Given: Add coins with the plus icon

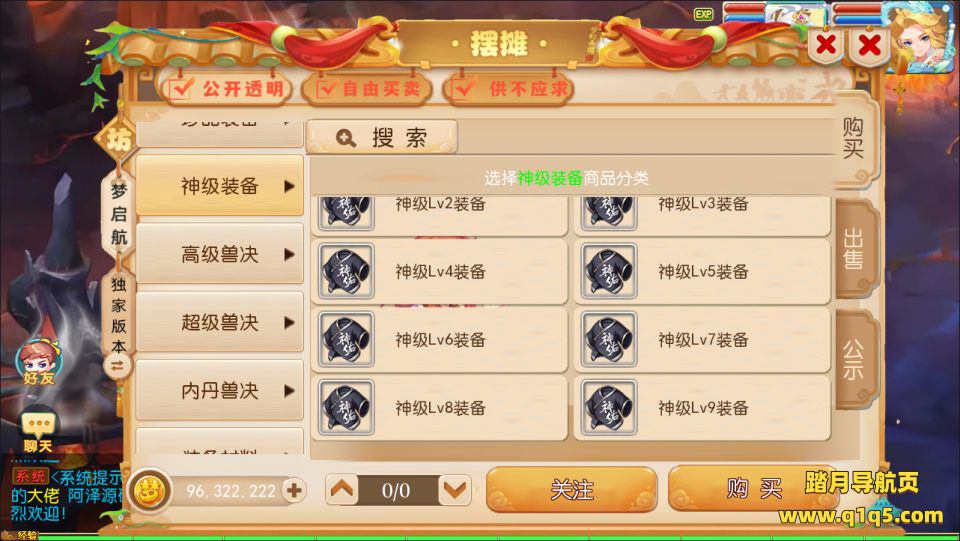Looking at the screenshot, I should (x=294, y=490).
